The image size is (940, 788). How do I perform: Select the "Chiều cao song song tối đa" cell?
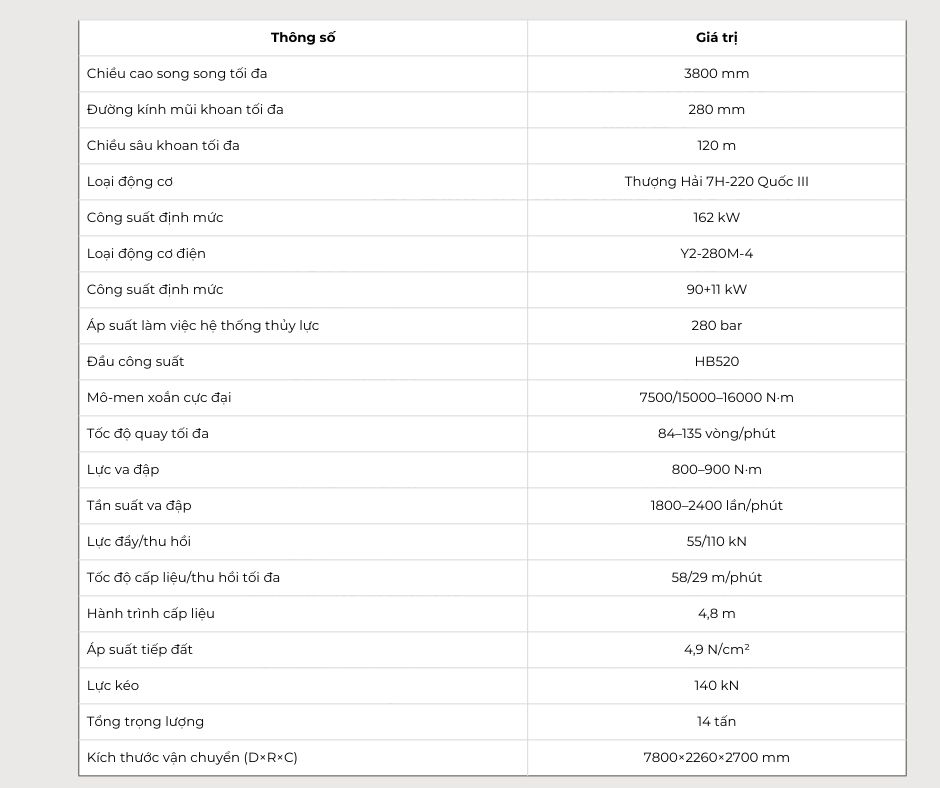click(x=177, y=74)
